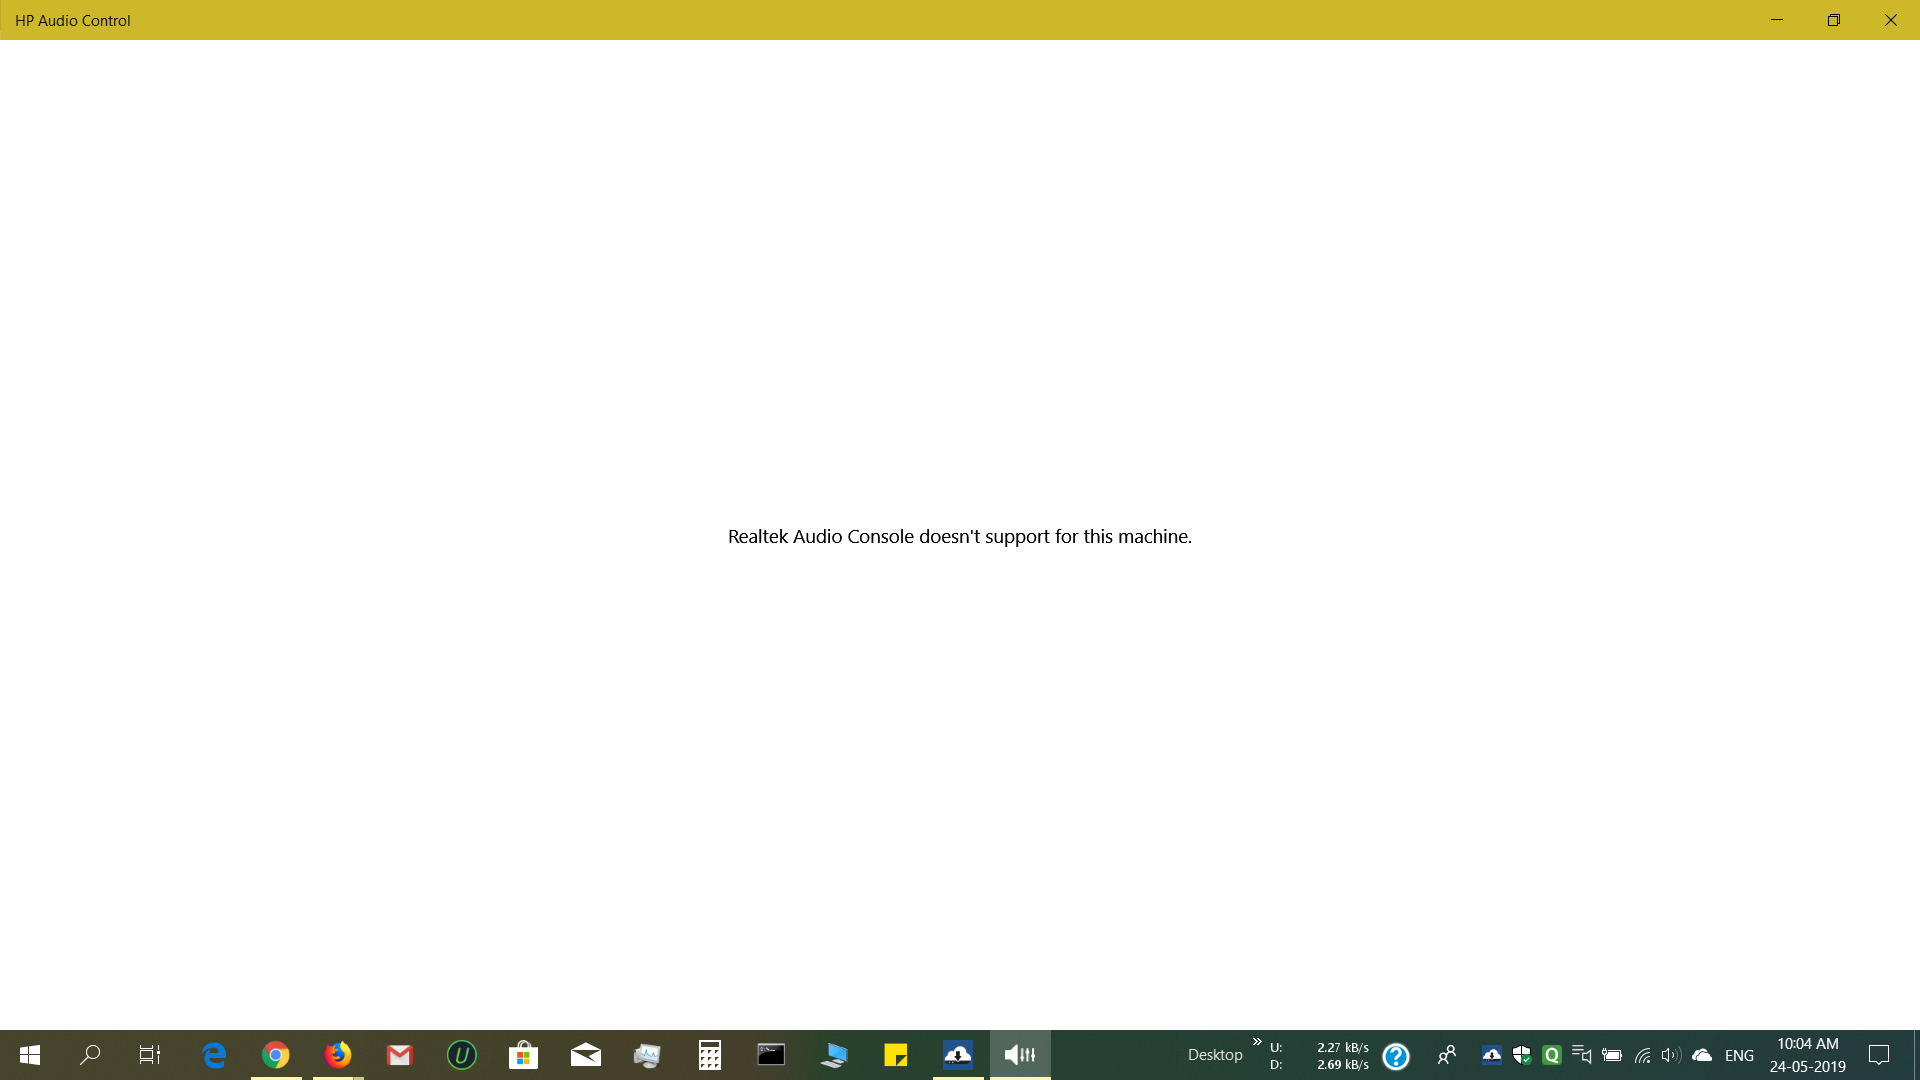Image resolution: width=1920 pixels, height=1080 pixels.
Task: Minimize the HP Audio Control window
Action: 1777,20
